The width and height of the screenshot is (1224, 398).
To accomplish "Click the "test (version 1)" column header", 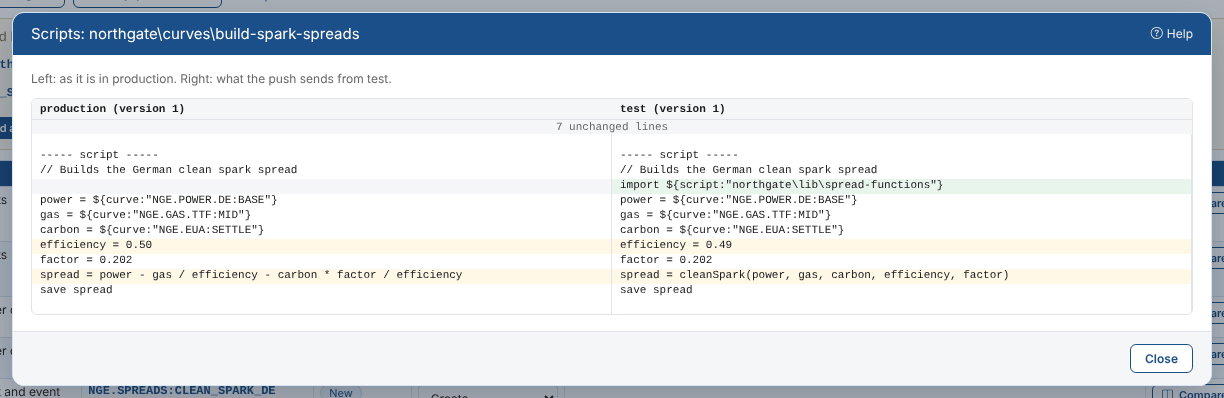I will tap(672, 108).
